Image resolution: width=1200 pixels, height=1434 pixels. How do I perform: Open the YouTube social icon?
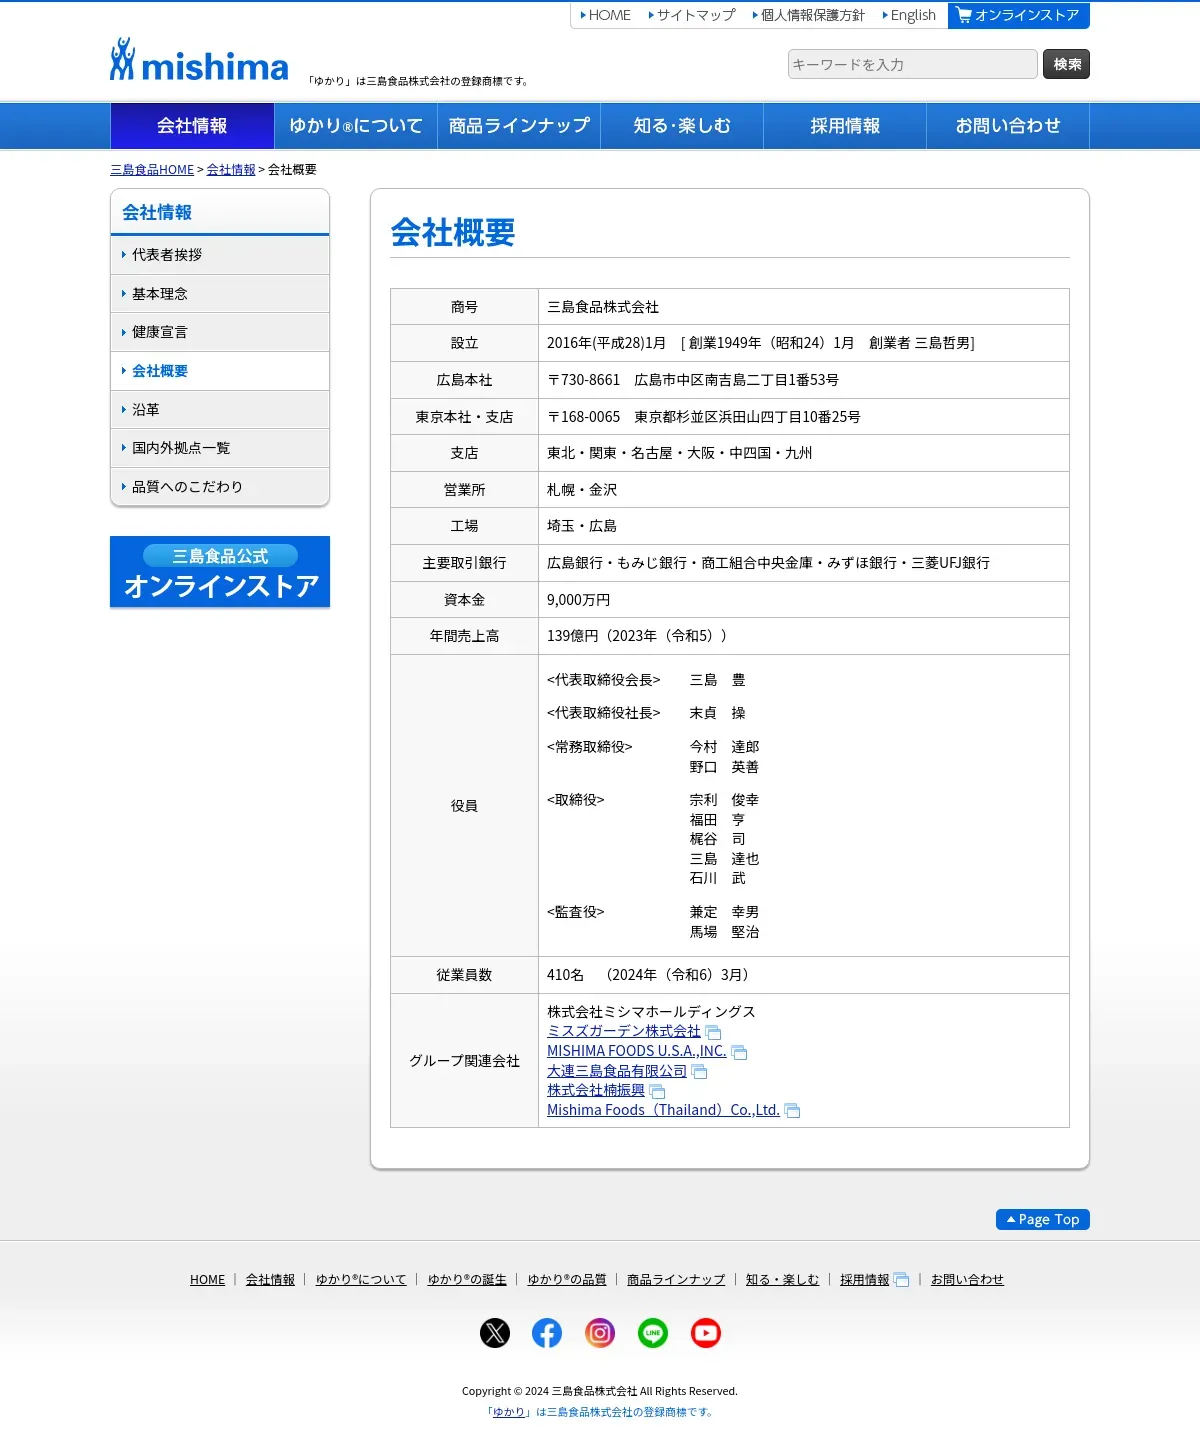pos(706,1333)
